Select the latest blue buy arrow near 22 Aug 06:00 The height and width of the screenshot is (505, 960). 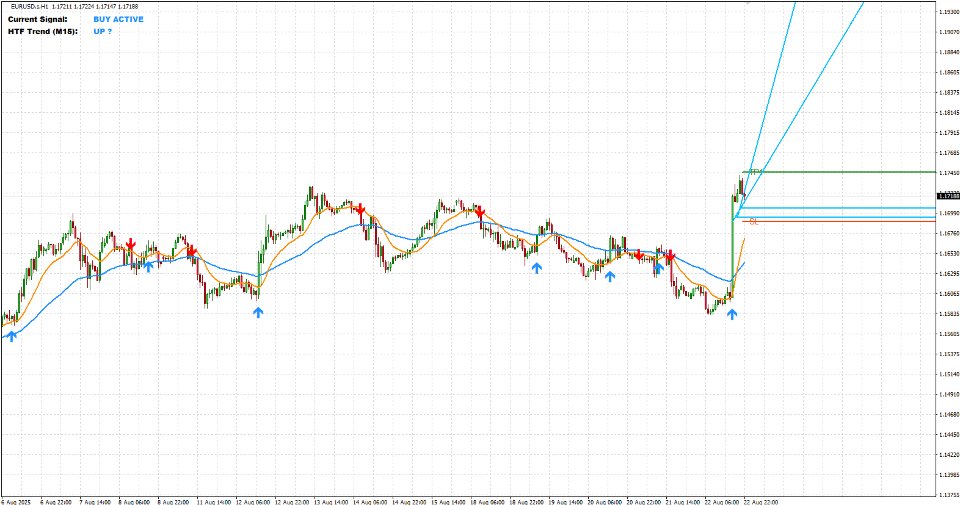coord(732,314)
